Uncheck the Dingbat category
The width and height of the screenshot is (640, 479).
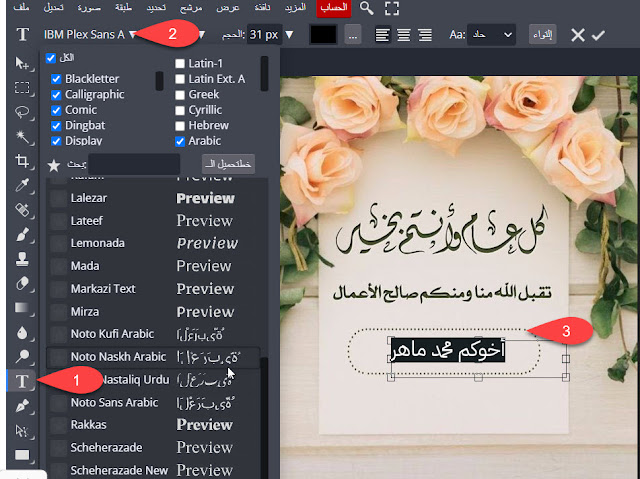[56, 126]
